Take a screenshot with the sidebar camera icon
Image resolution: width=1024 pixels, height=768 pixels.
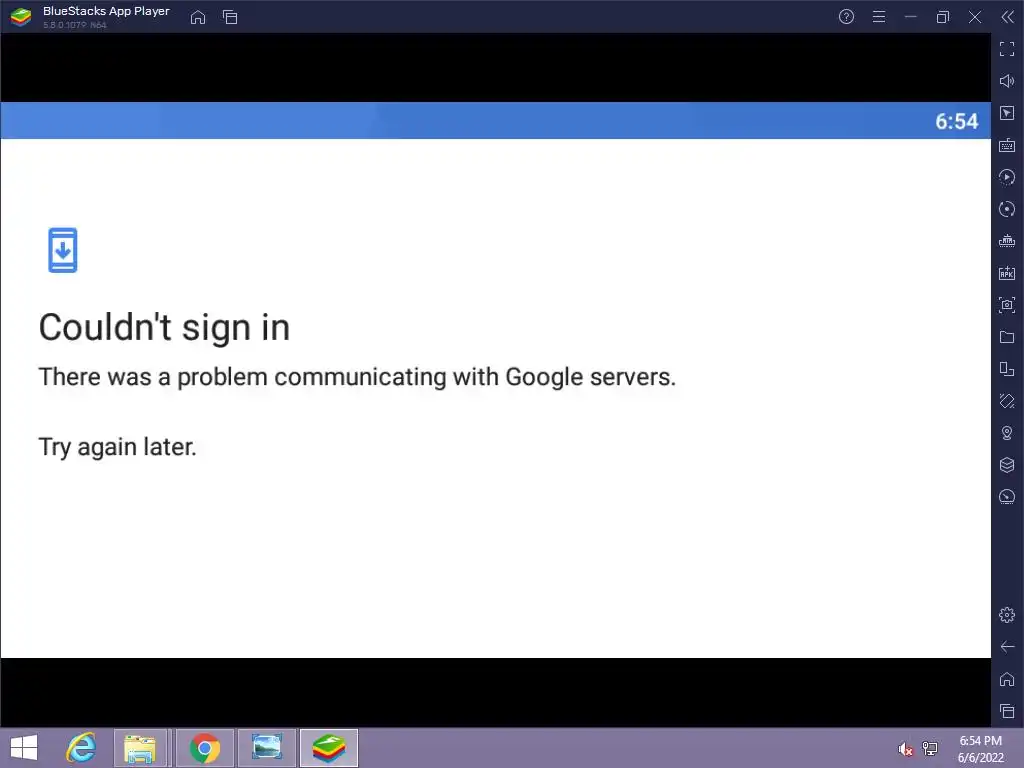point(1007,305)
